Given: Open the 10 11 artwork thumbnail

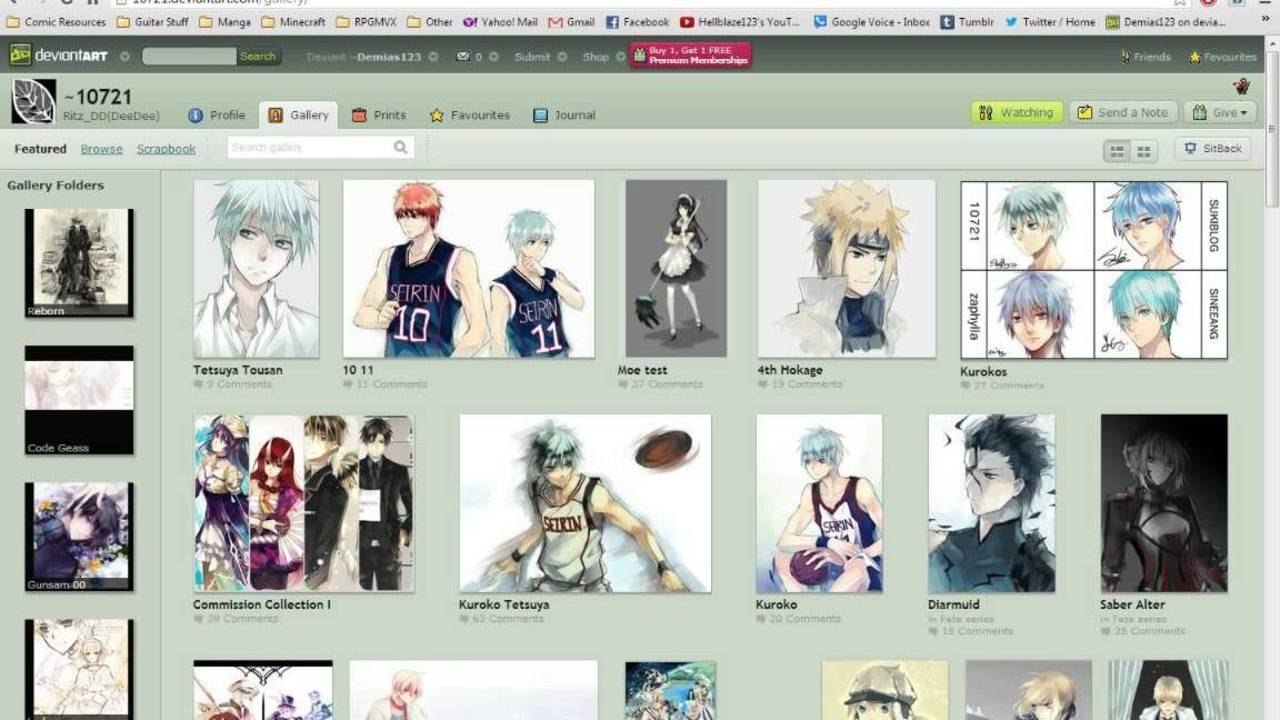Looking at the screenshot, I should [469, 268].
